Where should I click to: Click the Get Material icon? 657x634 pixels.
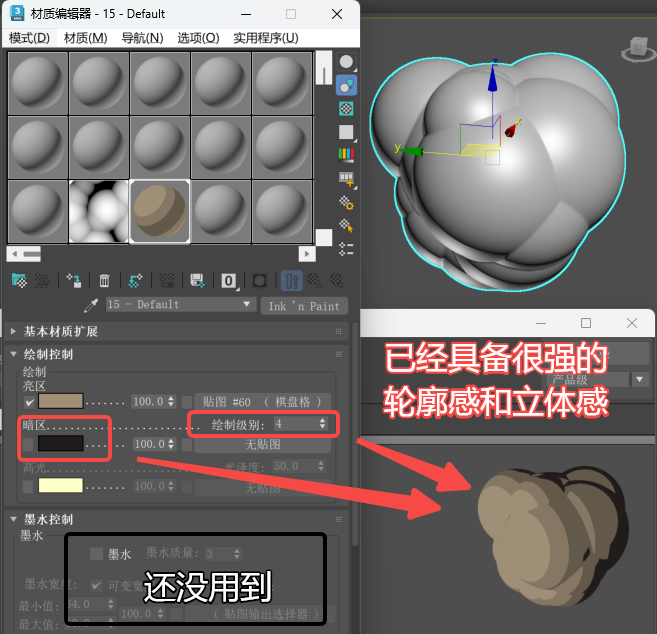pyautogui.click(x=18, y=281)
